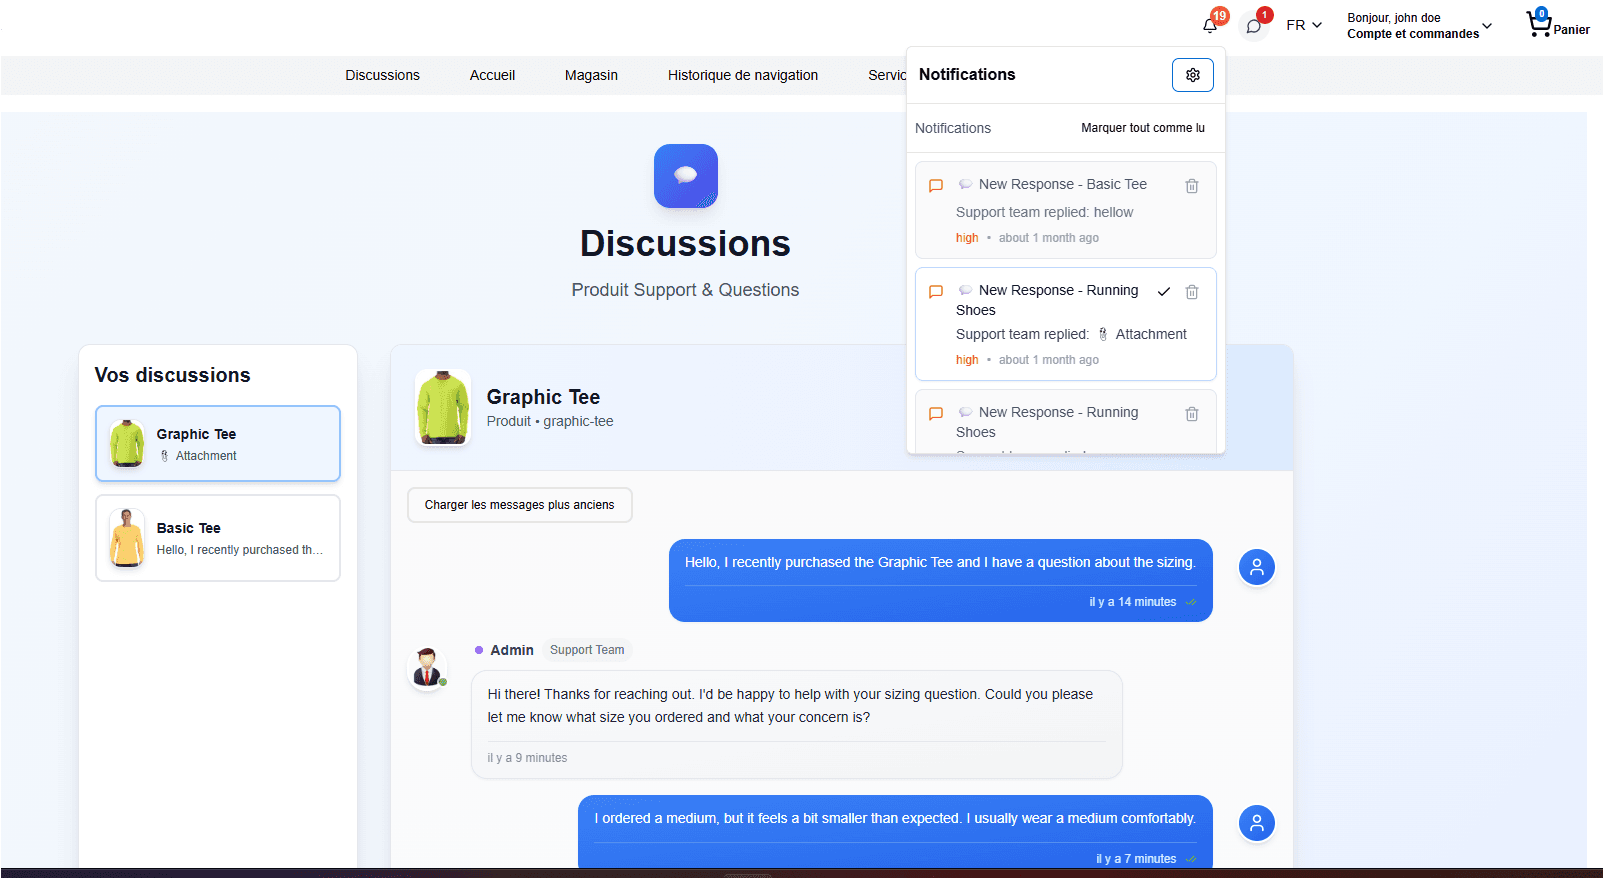
Task: Open the Magasin nav item
Action: [x=591, y=75]
